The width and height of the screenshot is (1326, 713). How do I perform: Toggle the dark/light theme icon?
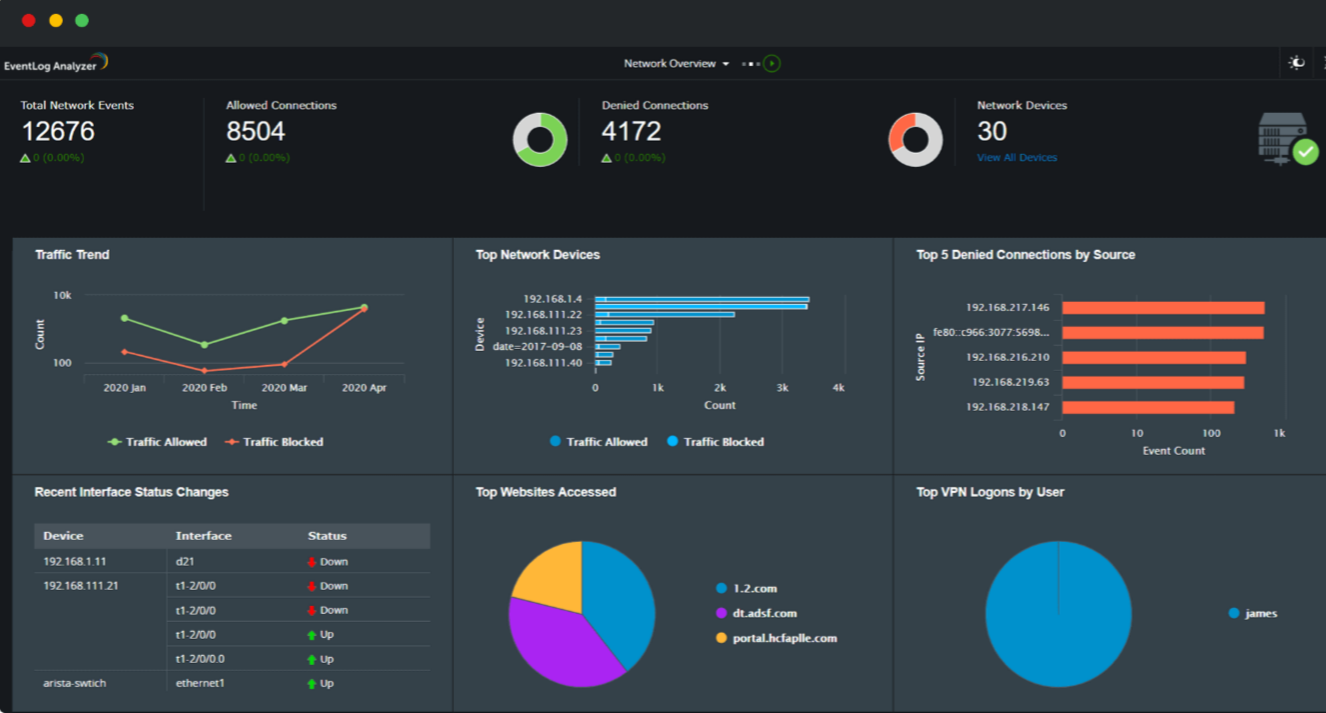pos(1297,63)
